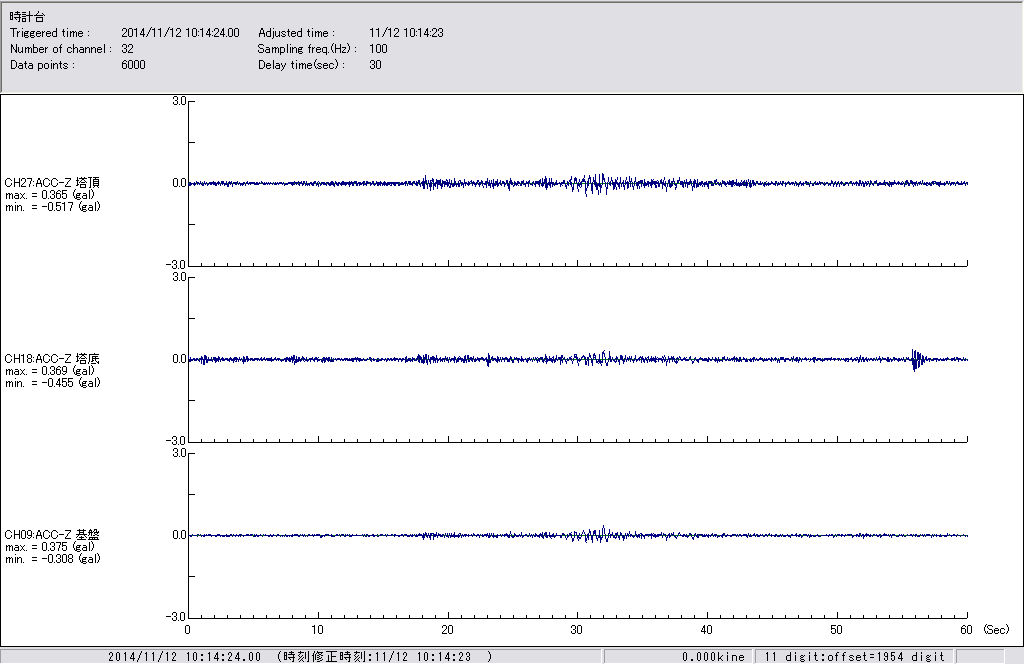Image resolution: width=1024 pixels, height=664 pixels.
Task: Click the CH27 waveform peak near 32 seconds
Action: (x=600, y=184)
